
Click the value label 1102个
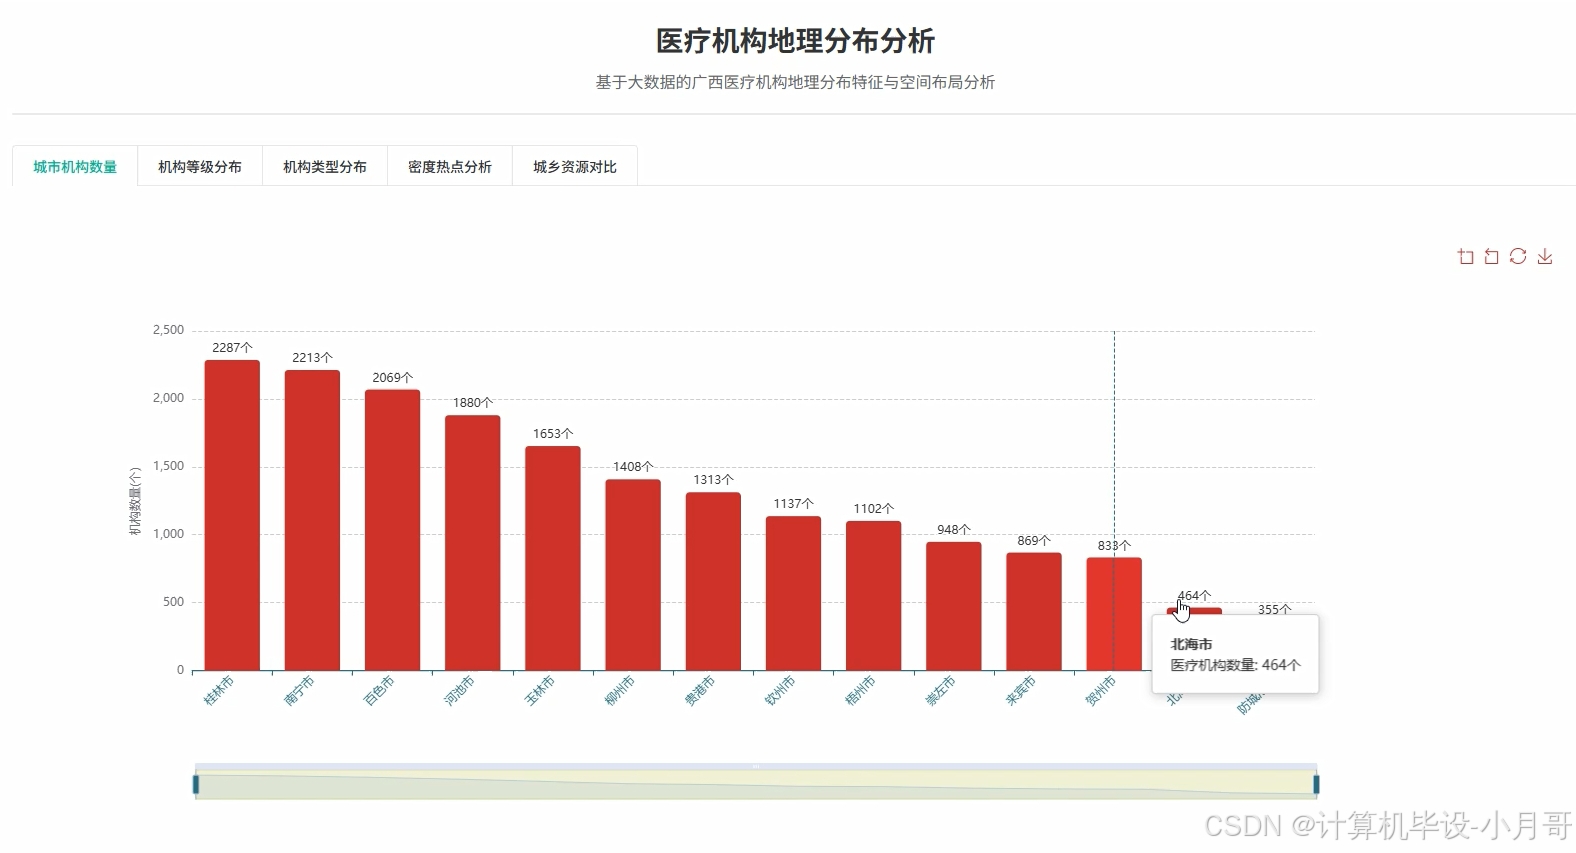click(x=873, y=509)
